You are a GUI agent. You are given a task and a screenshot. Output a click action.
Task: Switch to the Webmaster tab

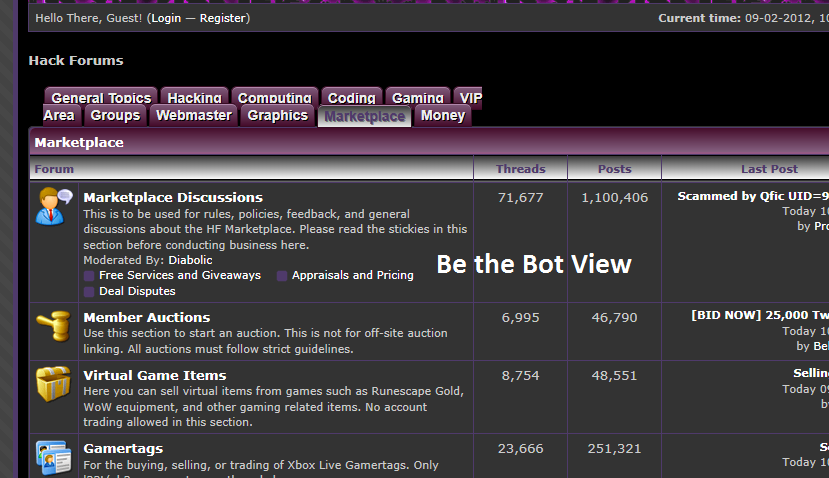tap(194, 115)
